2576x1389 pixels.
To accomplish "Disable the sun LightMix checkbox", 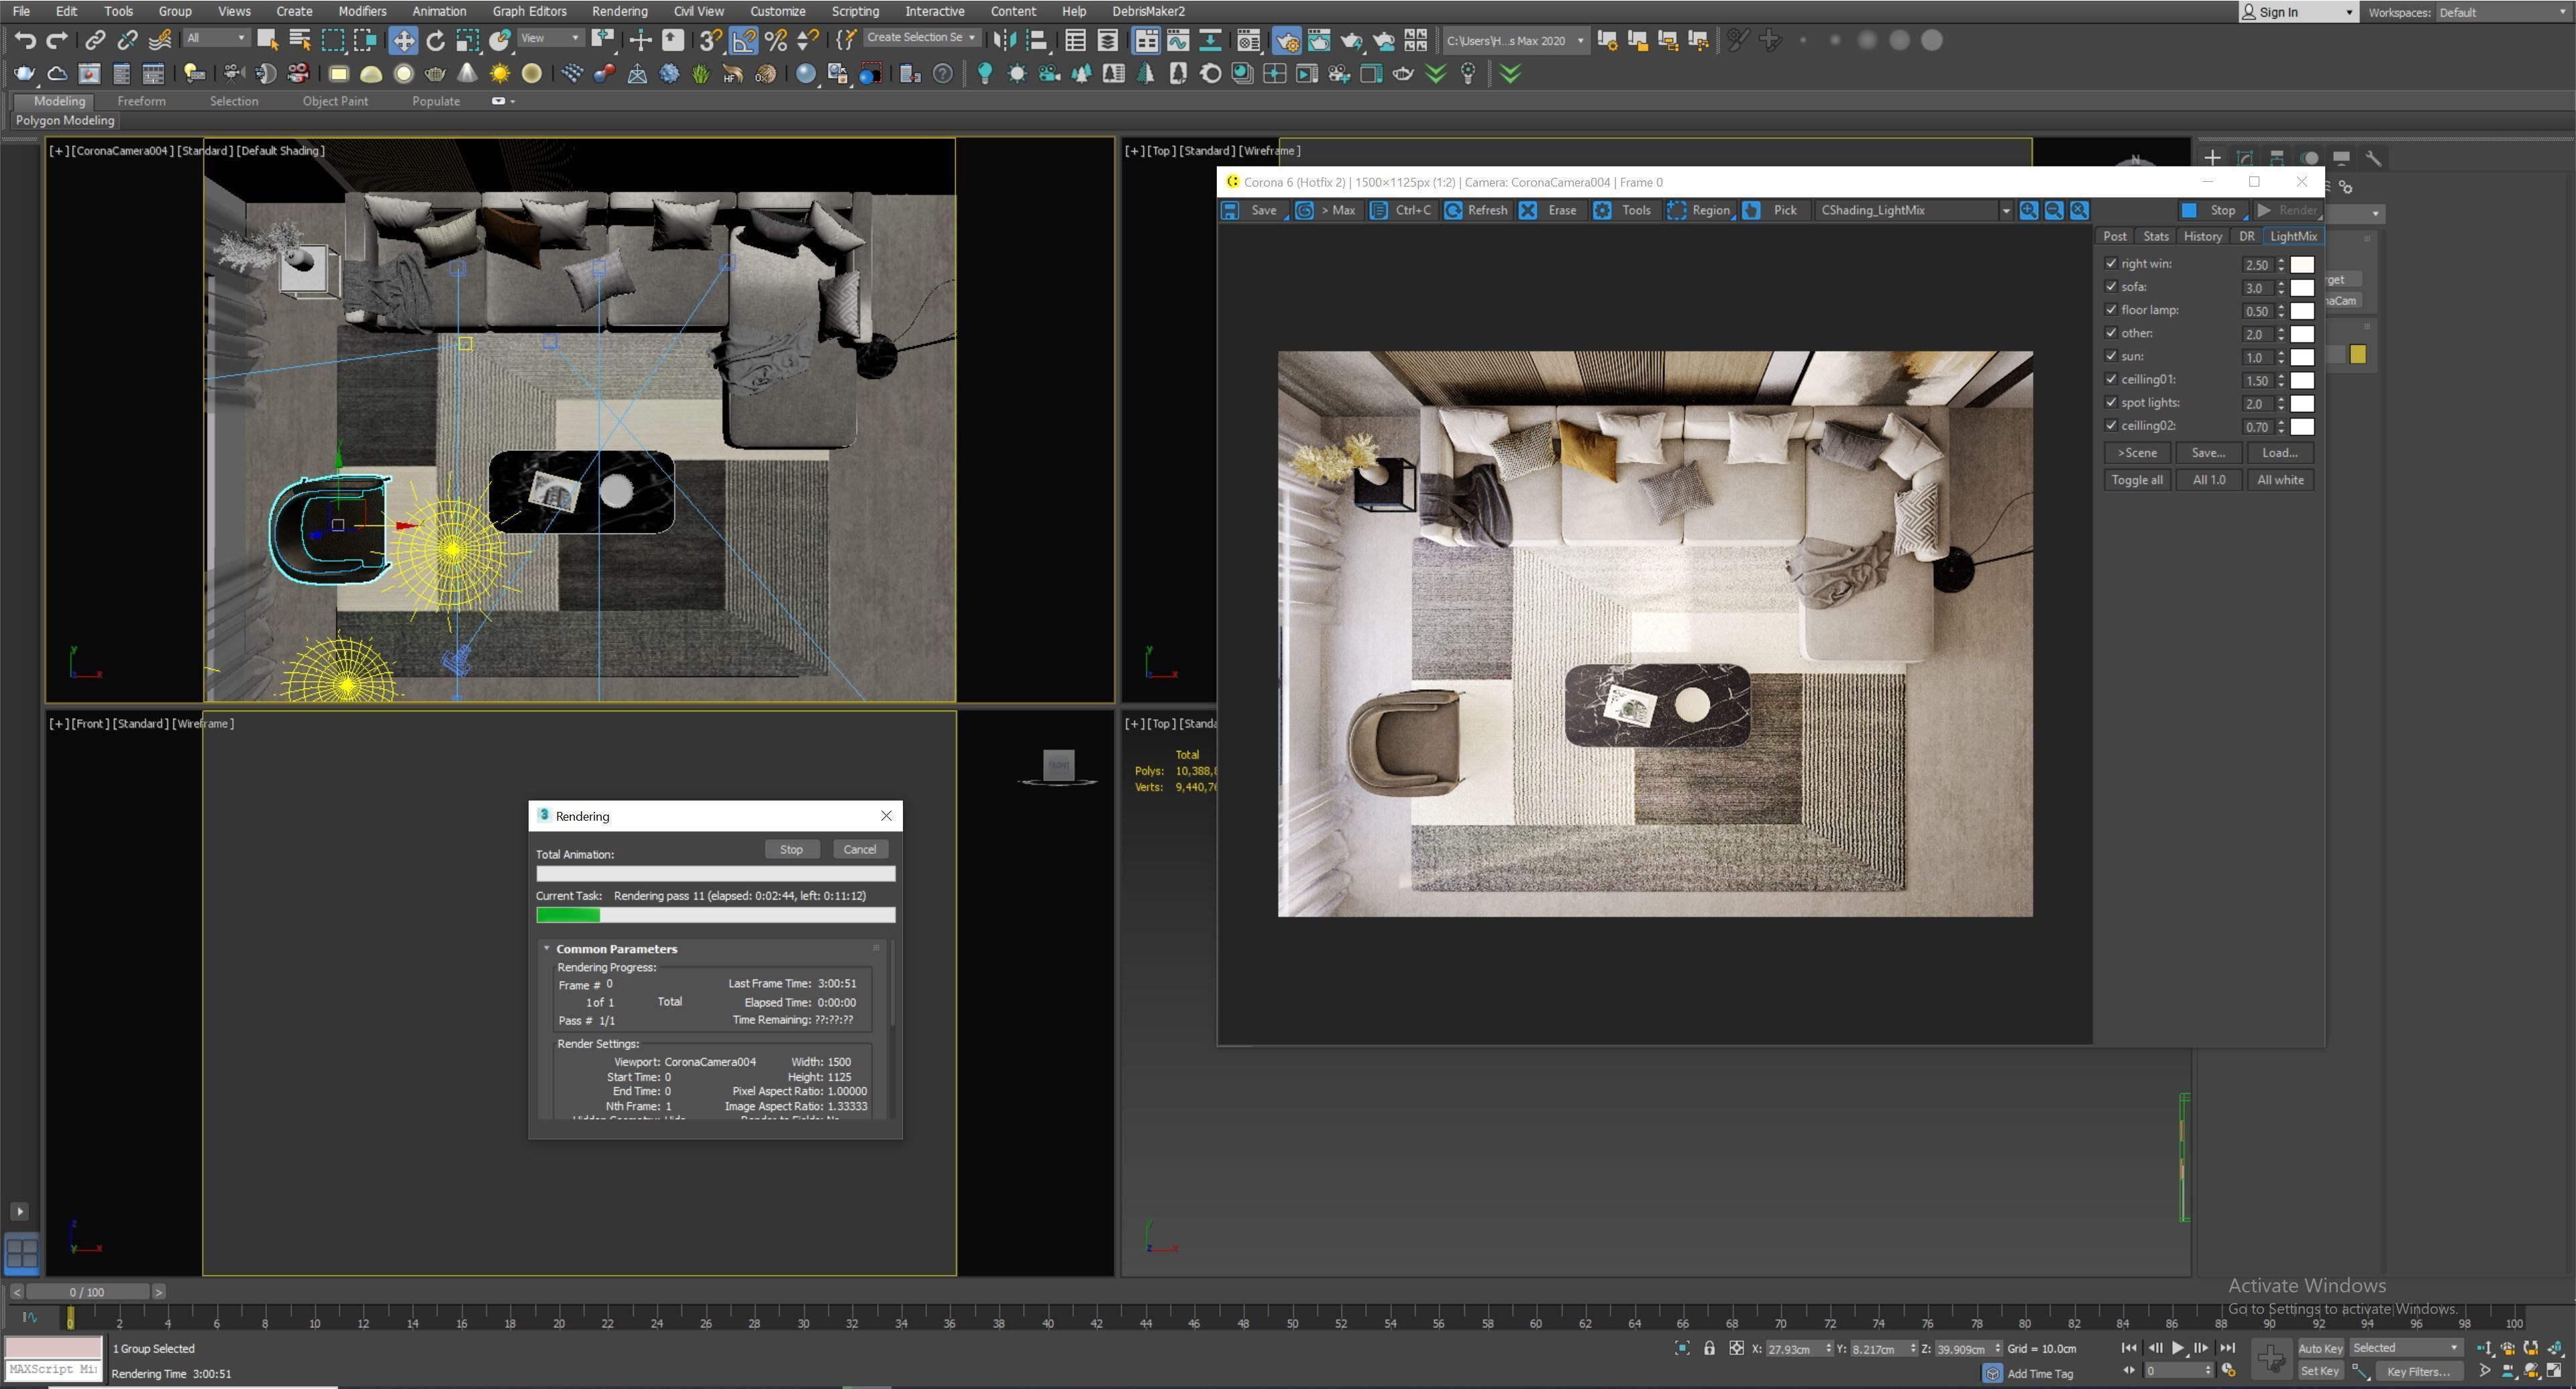I will pos(2111,356).
